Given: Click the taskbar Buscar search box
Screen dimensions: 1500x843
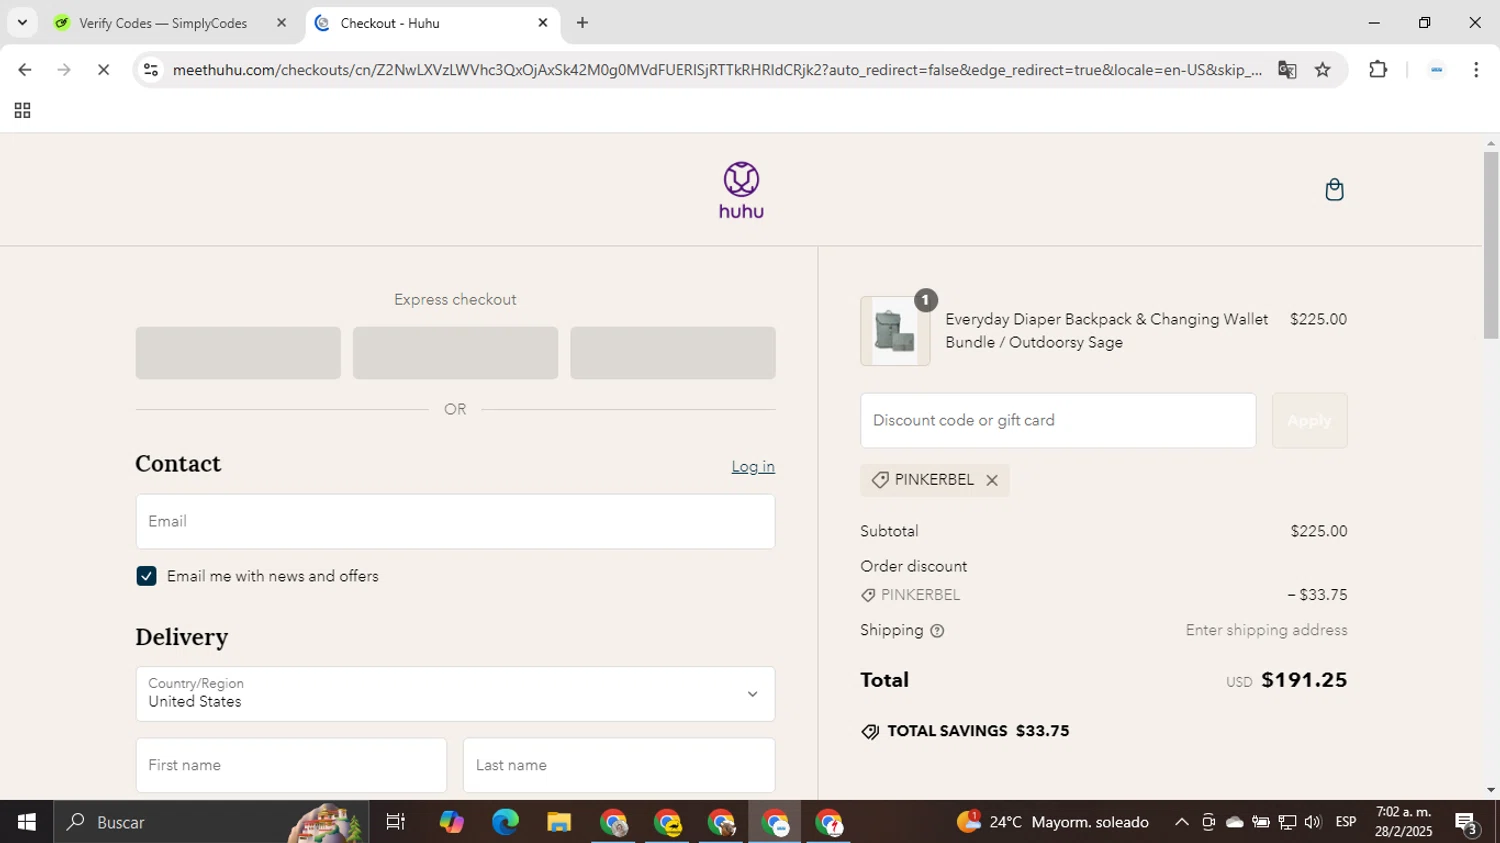Looking at the screenshot, I should tap(210, 822).
